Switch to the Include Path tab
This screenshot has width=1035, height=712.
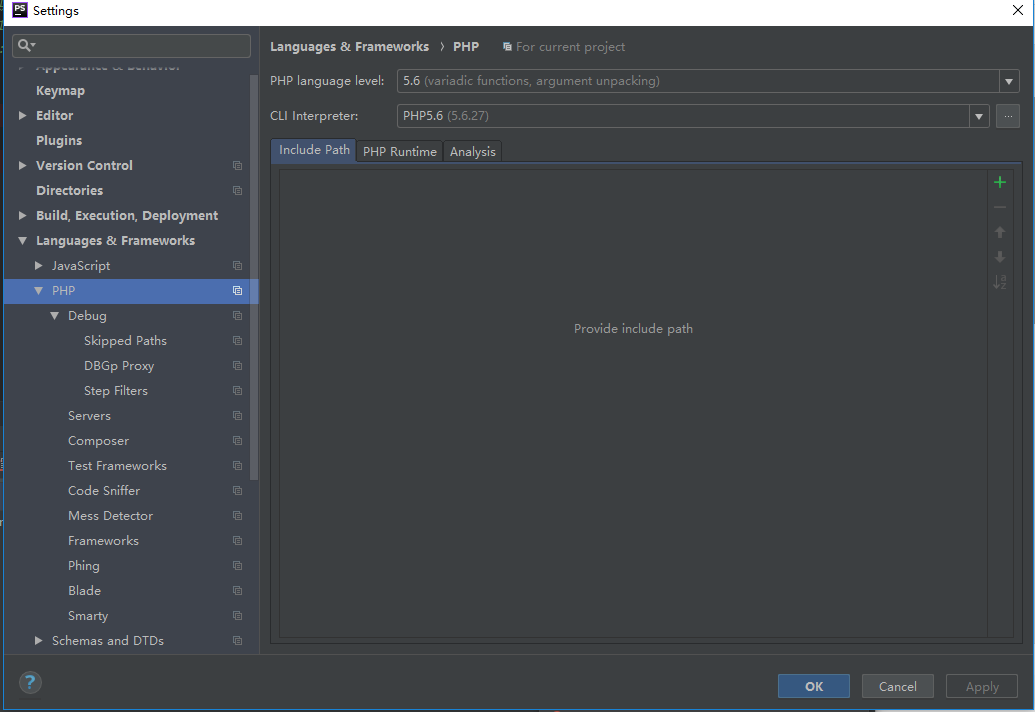(314, 150)
